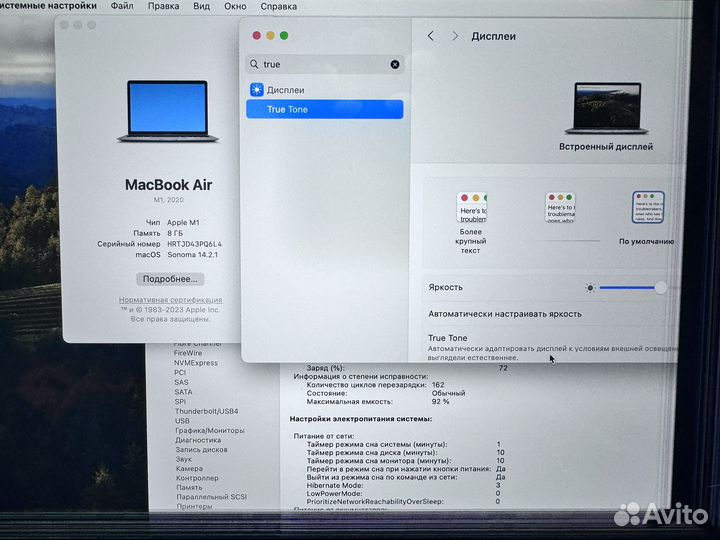Select PCI in System Information sidebar
The height and width of the screenshot is (540, 720).
[x=180, y=372]
